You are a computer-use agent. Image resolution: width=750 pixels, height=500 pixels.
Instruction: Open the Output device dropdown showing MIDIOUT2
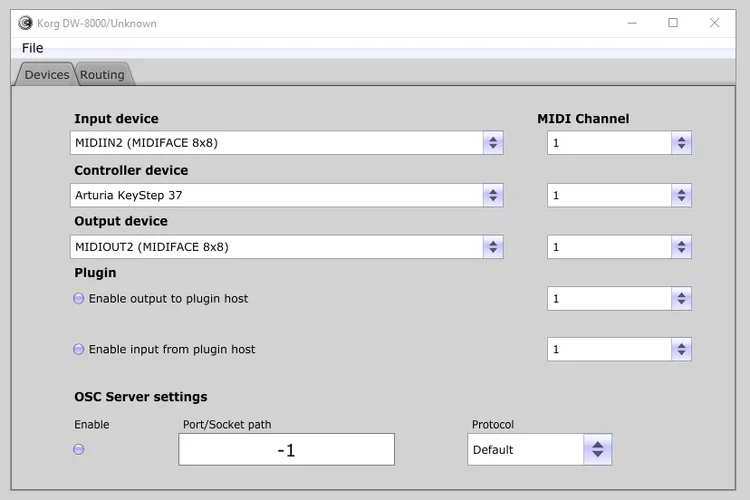(x=287, y=247)
